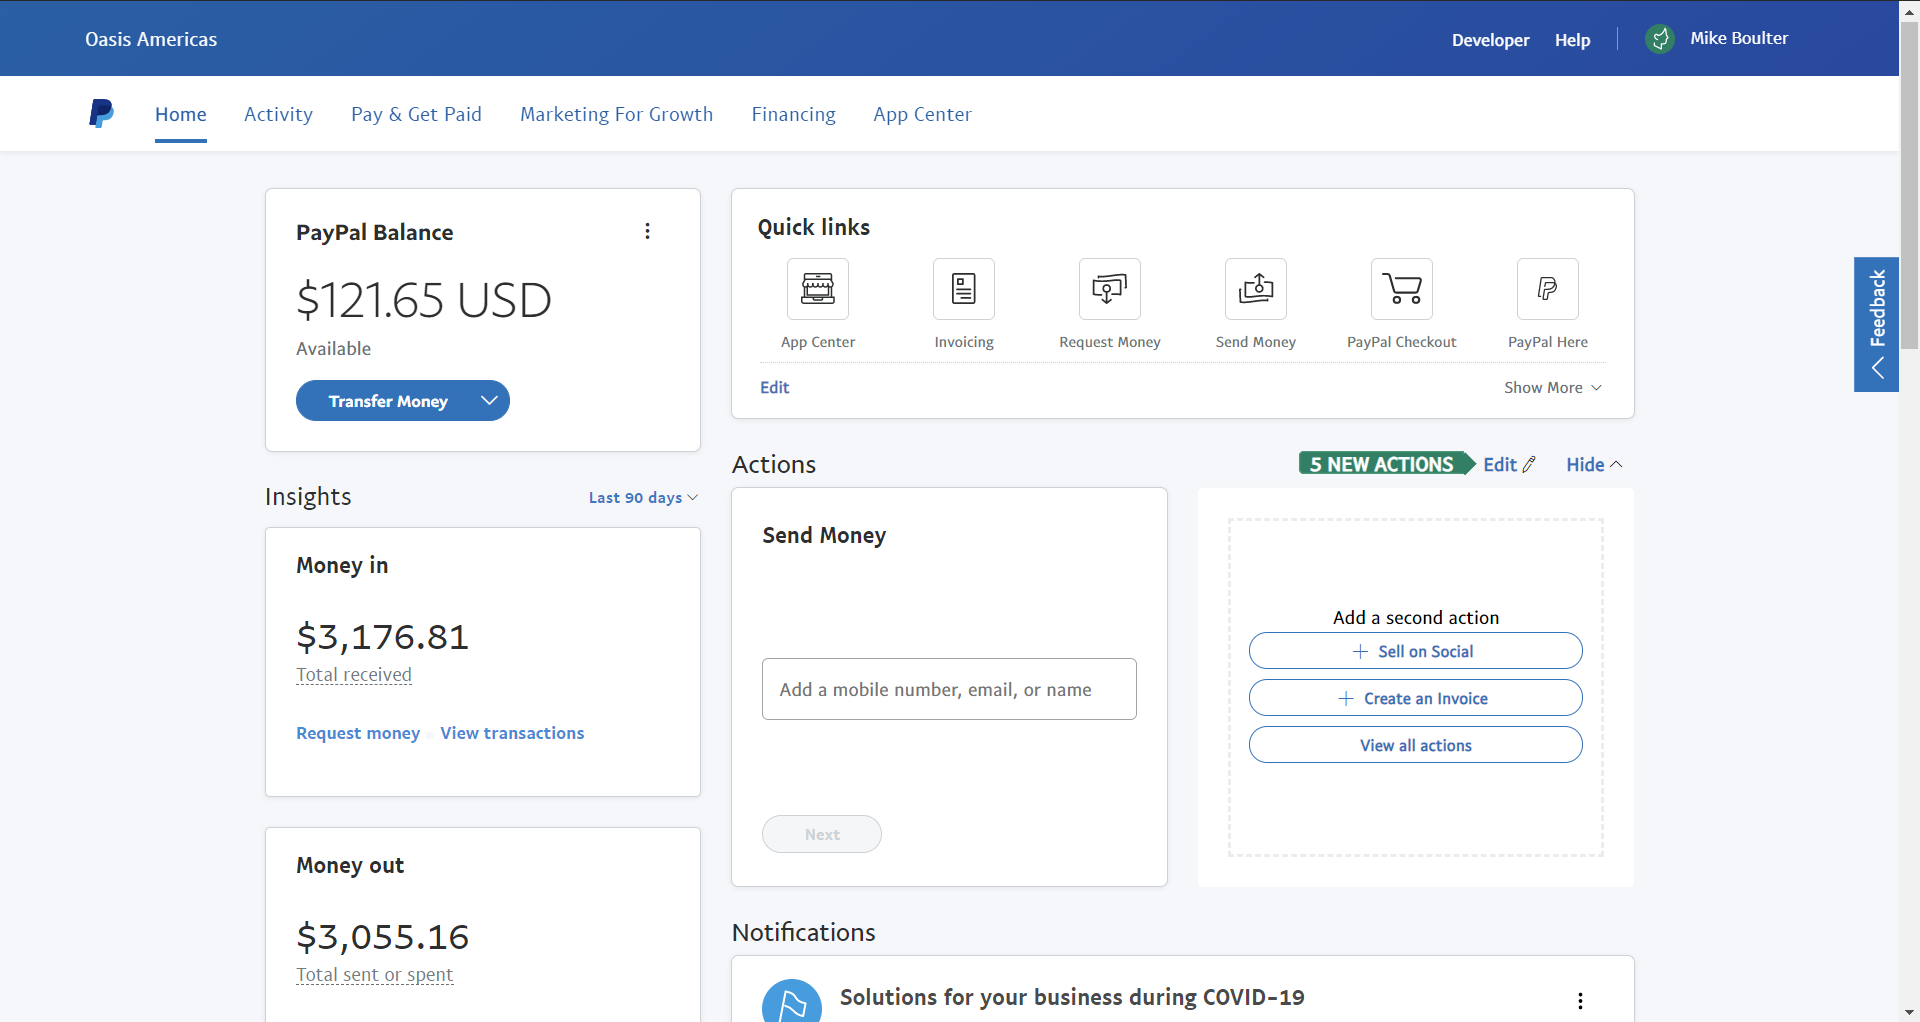Open PayPal Balance three-dot options menu

[x=648, y=231]
